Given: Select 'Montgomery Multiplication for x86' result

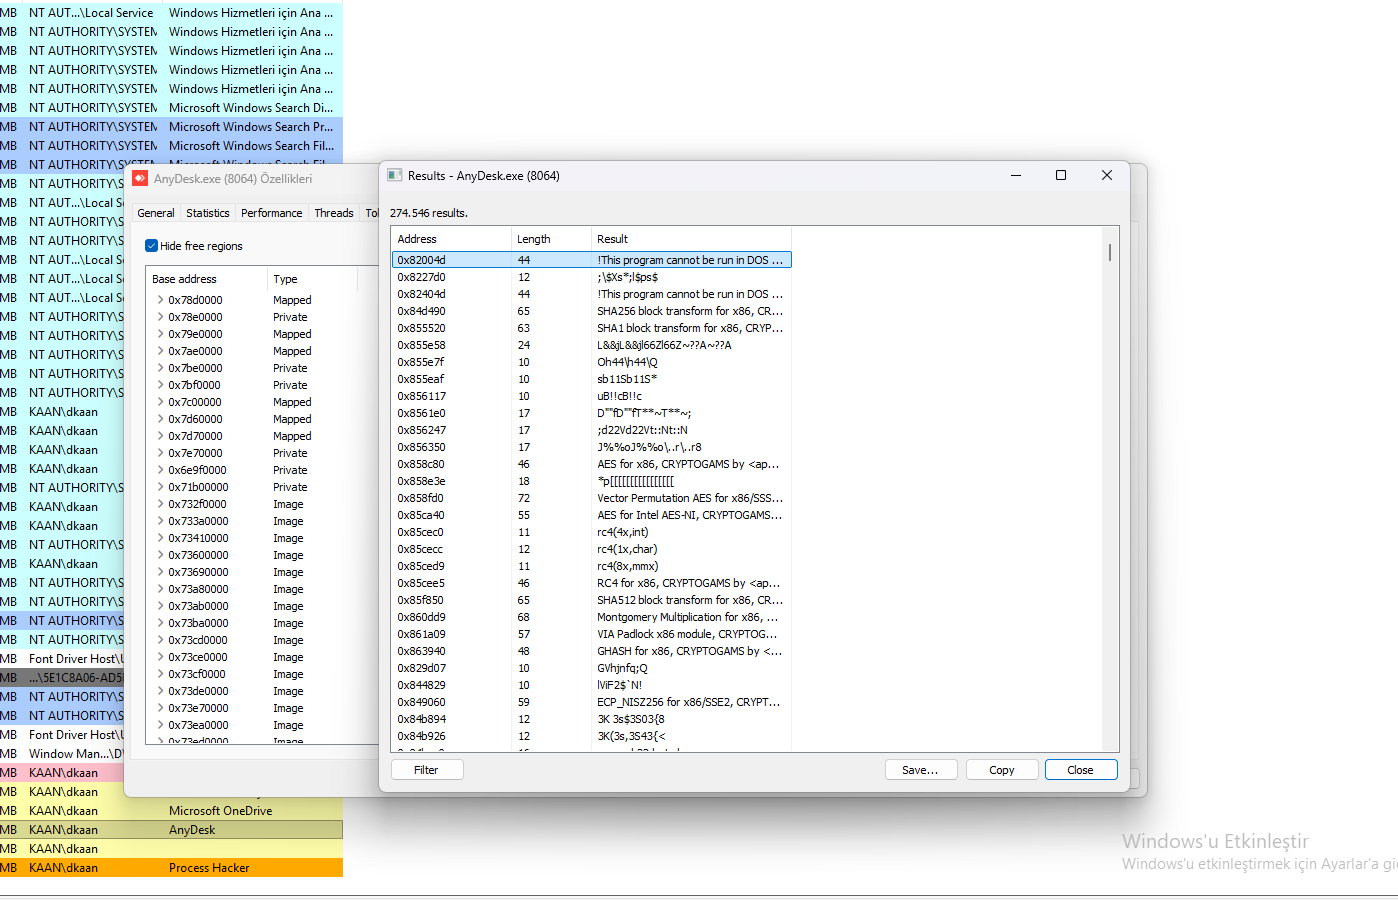Looking at the screenshot, I should 591,617.
